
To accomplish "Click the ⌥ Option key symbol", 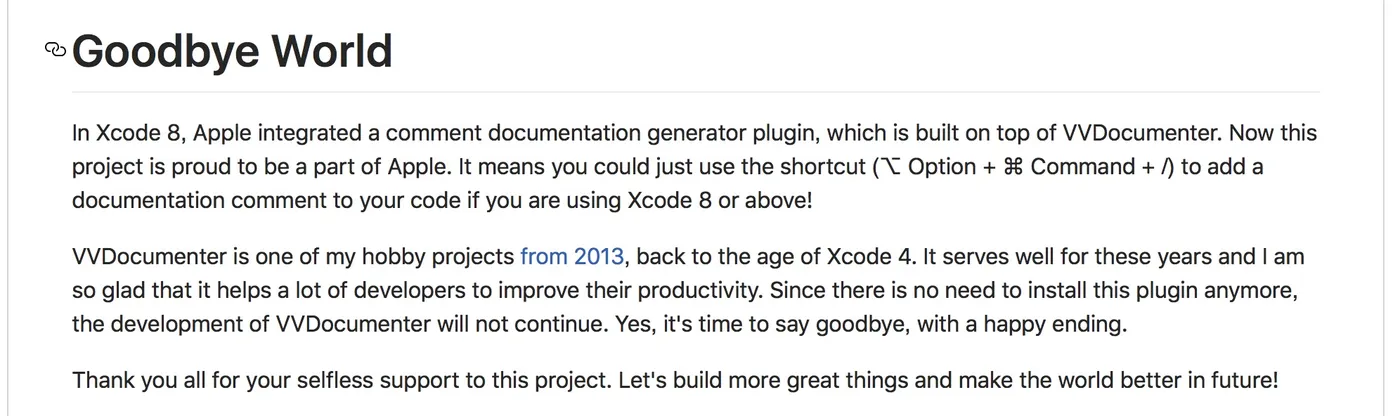I will [889, 166].
